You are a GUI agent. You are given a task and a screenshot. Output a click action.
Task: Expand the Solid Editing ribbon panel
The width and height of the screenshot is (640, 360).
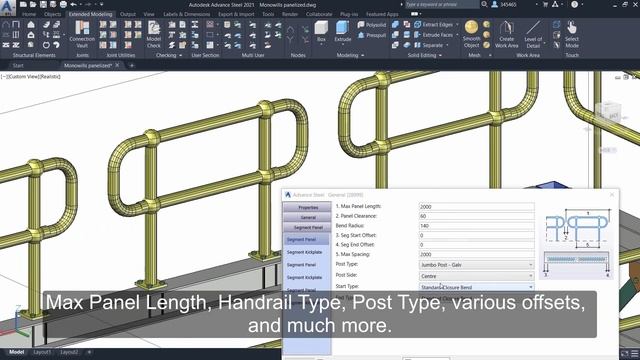[424, 55]
